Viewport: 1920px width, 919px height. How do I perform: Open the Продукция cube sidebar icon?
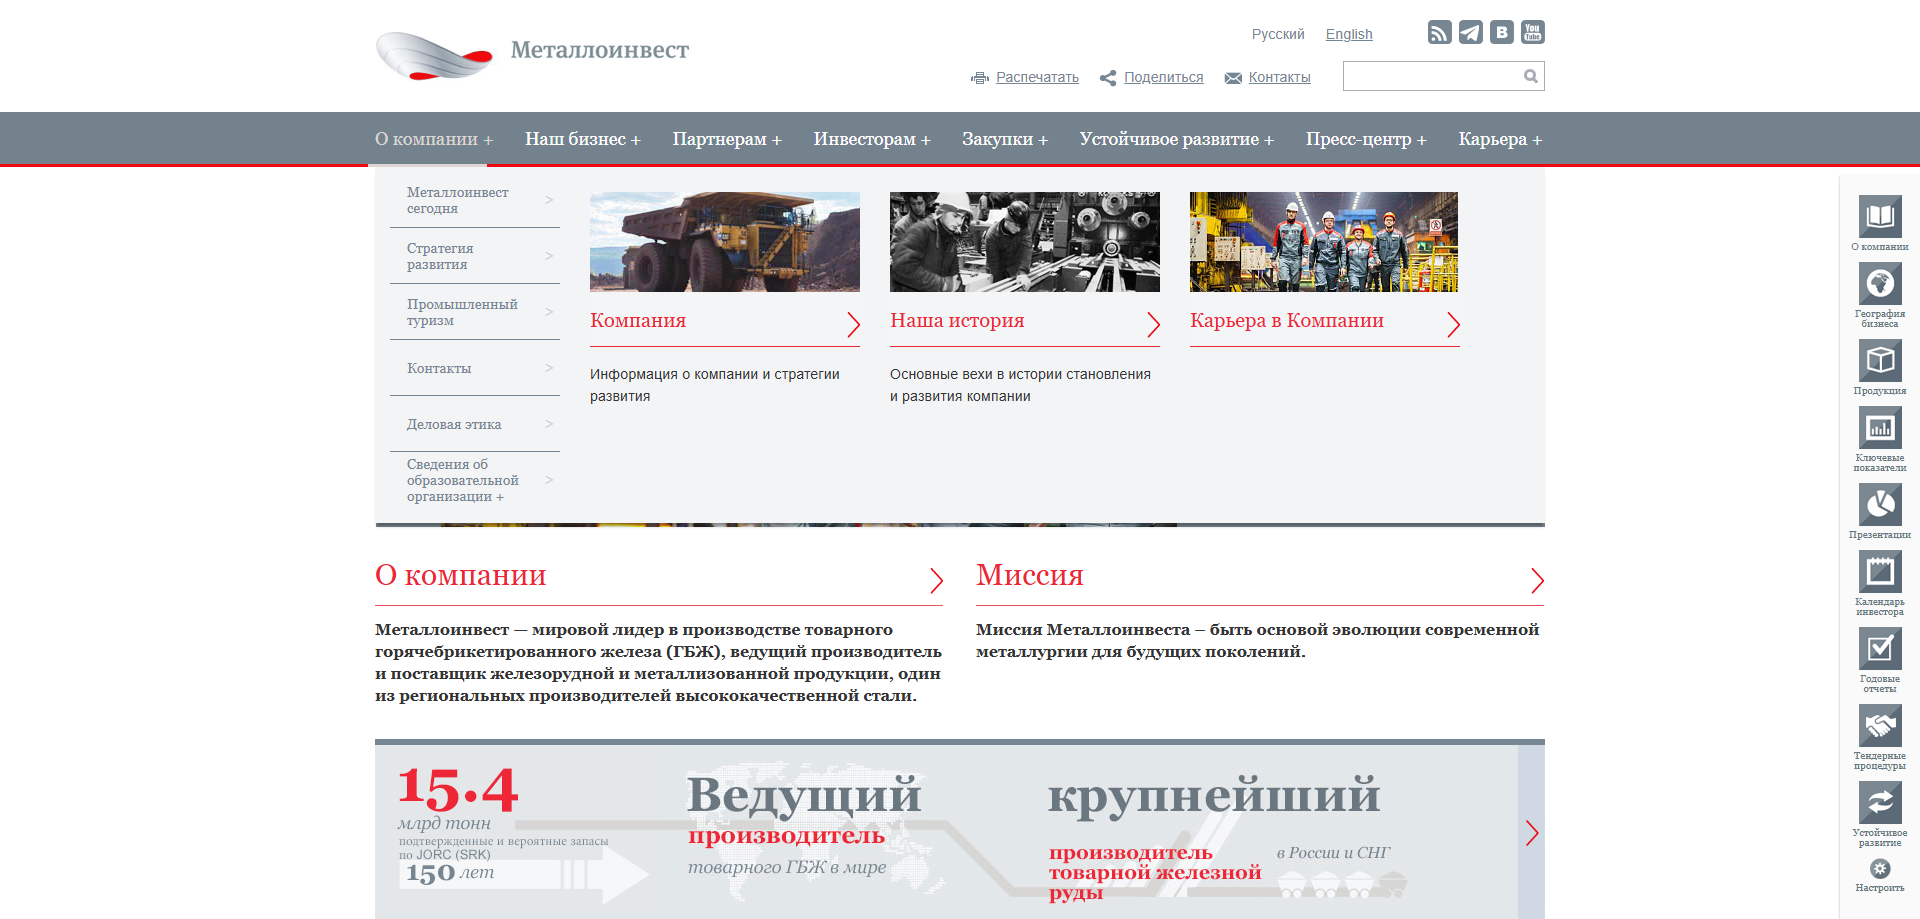click(x=1880, y=360)
